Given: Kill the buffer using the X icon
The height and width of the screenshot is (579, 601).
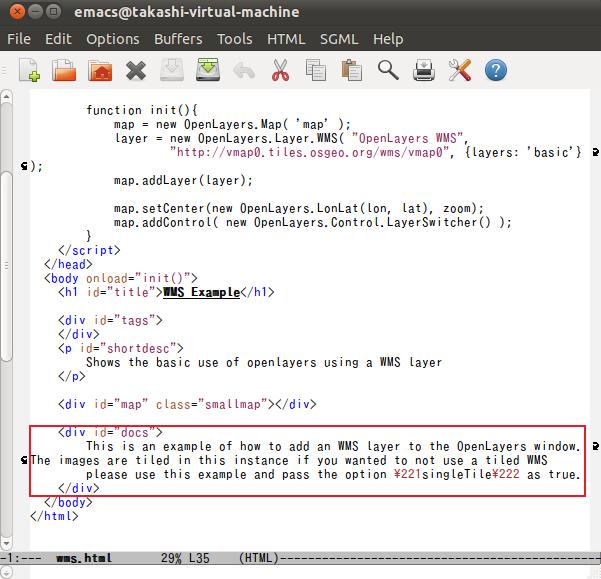Looking at the screenshot, I should 136,71.
